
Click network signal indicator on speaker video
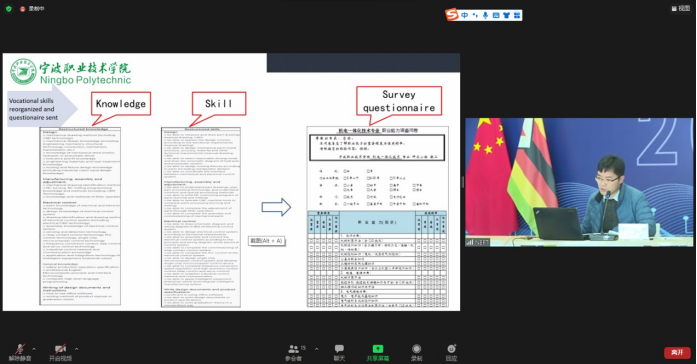(470, 242)
